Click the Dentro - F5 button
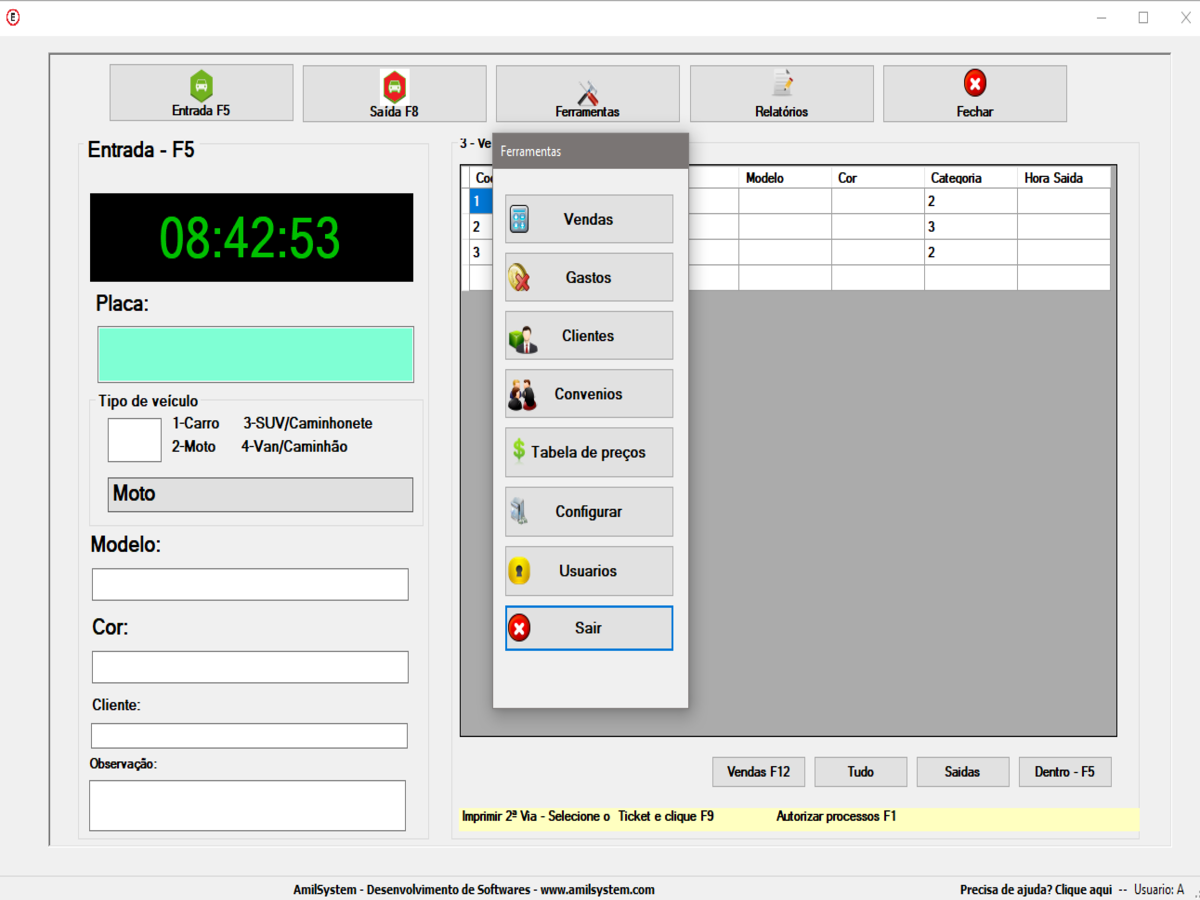 (x=1065, y=772)
